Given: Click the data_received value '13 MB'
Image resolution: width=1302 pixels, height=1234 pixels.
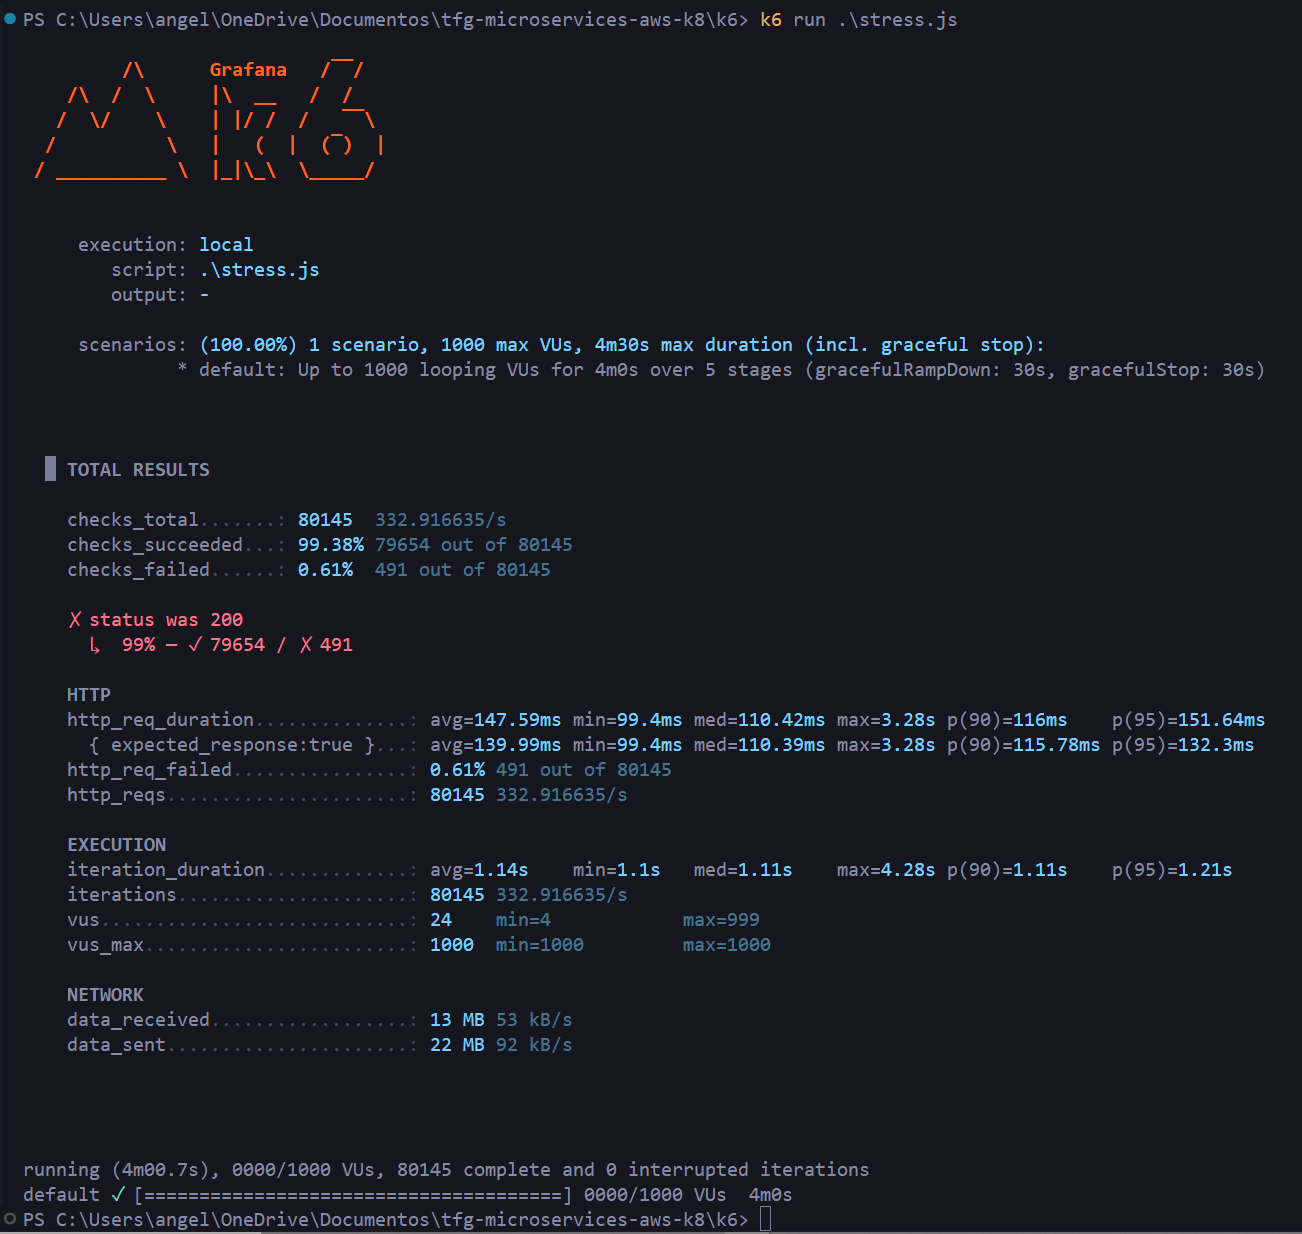Looking at the screenshot, I should click(x=457, y=1020).
